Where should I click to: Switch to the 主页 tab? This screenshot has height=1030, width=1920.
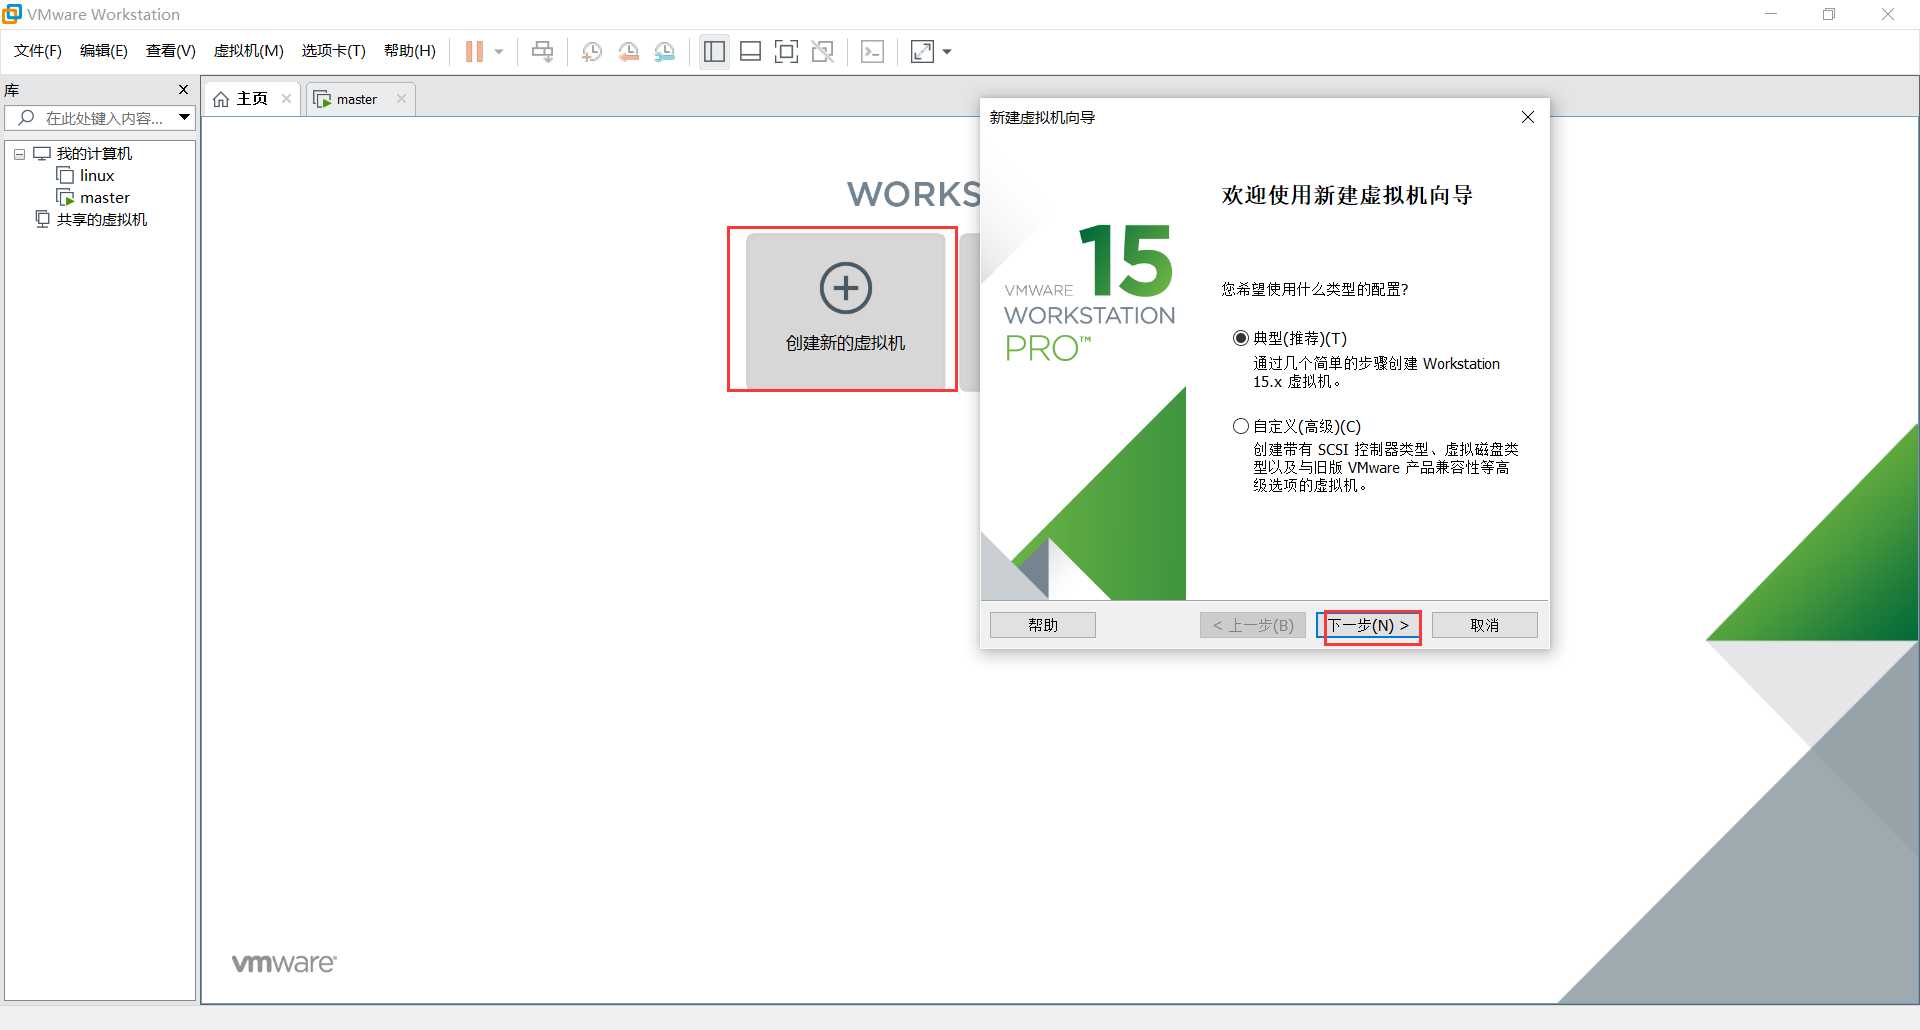click(x=252, y=99)
